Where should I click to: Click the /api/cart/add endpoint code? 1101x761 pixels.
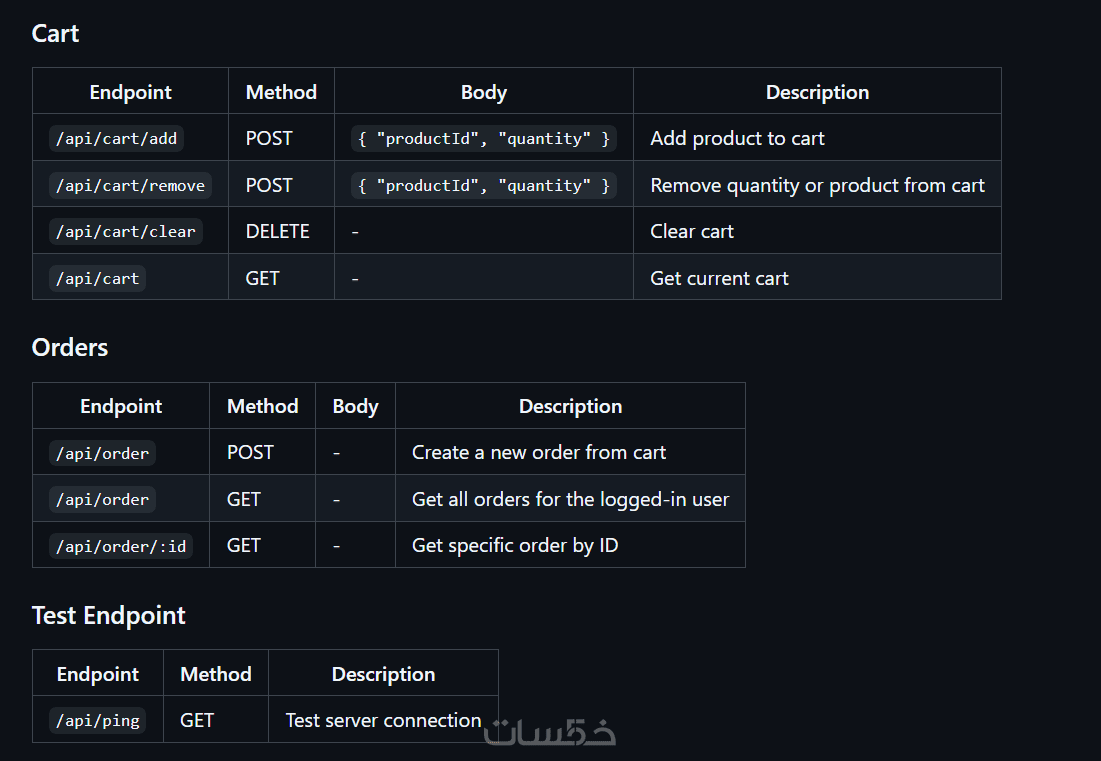[116, 139]
